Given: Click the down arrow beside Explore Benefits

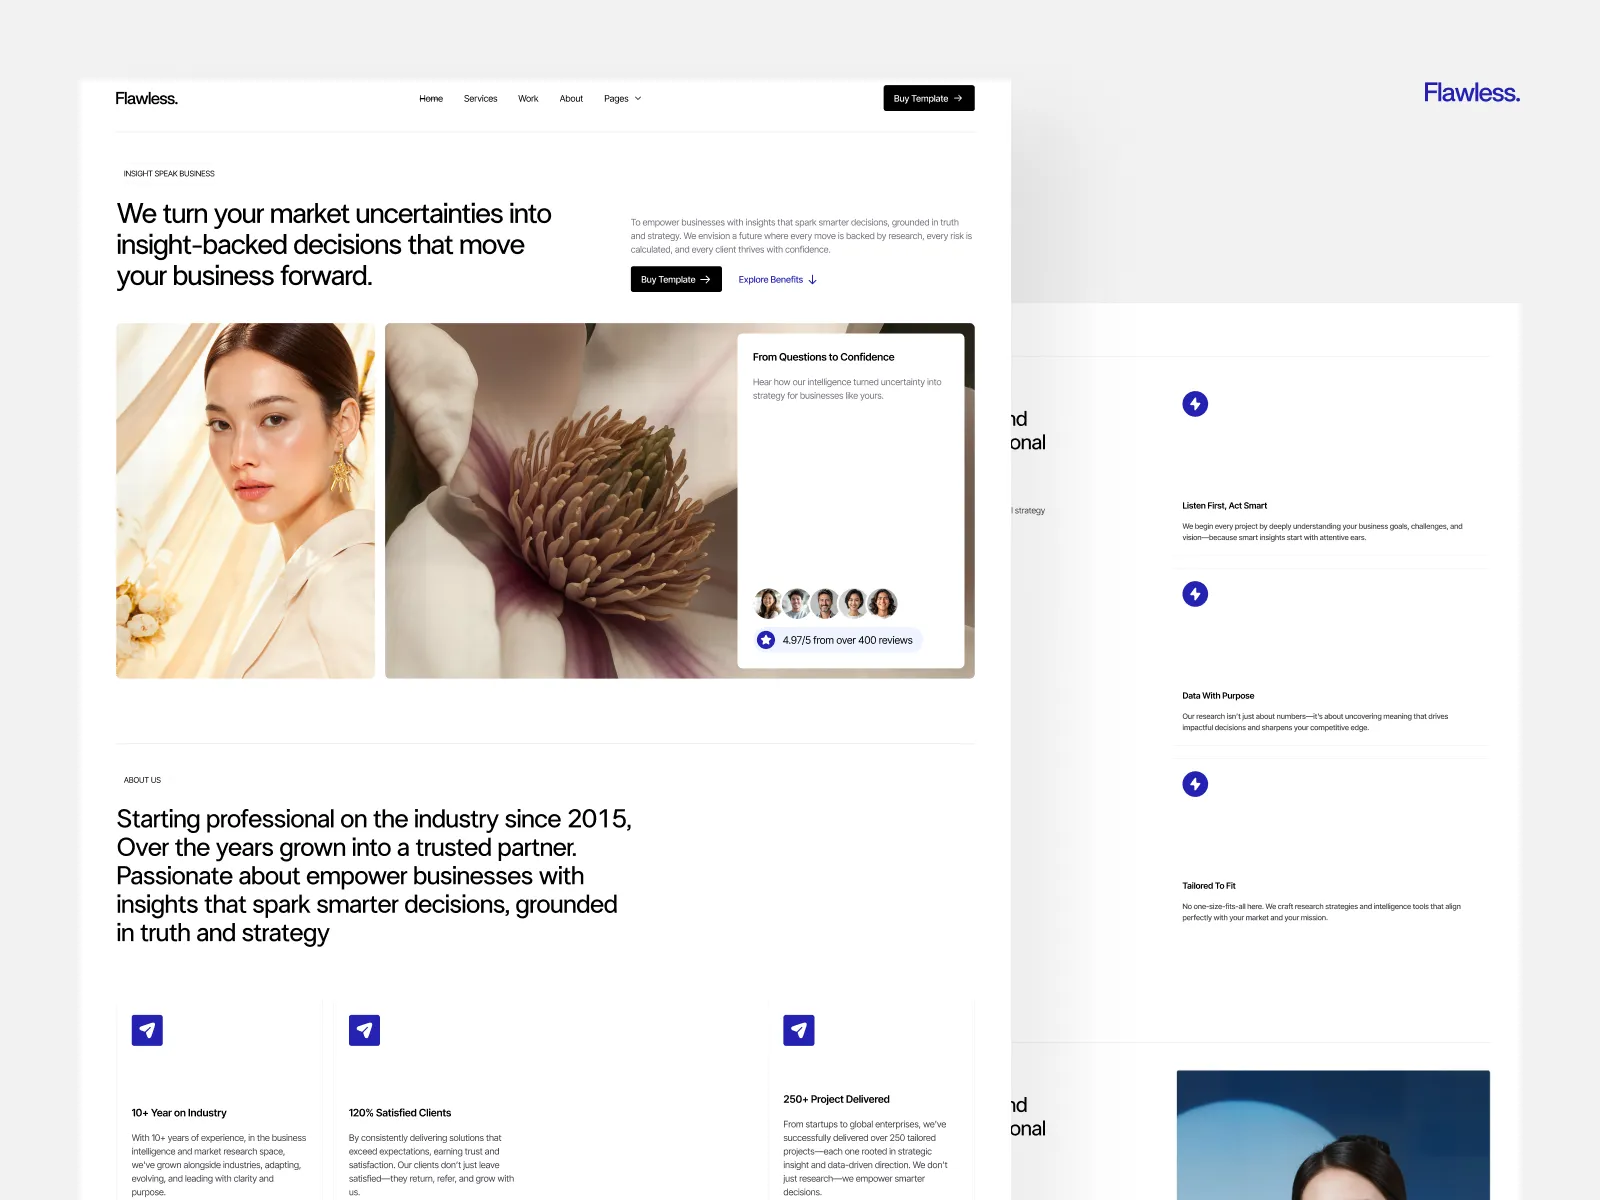Looking at the screenshot, I should click(x=813, y=280).
